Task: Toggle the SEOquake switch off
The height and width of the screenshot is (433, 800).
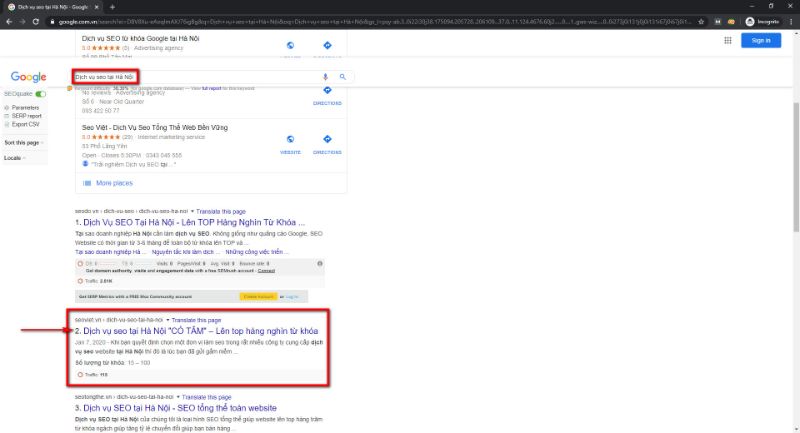Action: pos(40,94)
